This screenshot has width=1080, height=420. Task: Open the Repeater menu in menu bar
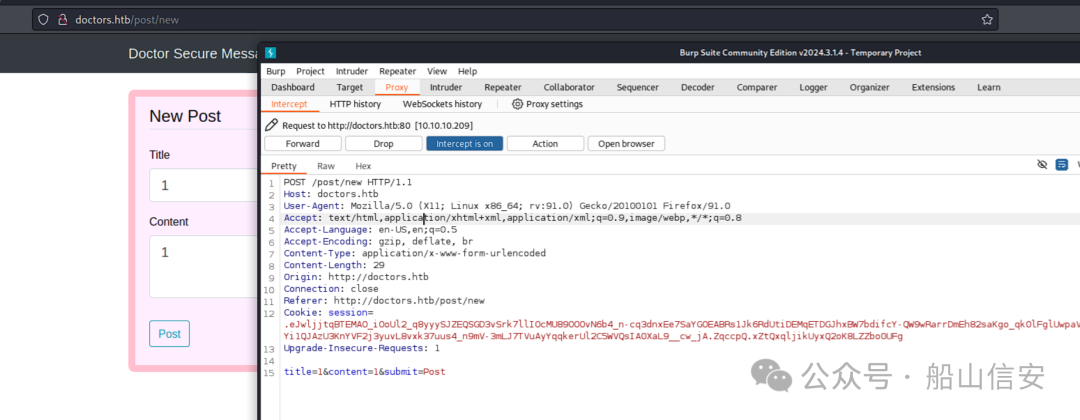point(397,71)
